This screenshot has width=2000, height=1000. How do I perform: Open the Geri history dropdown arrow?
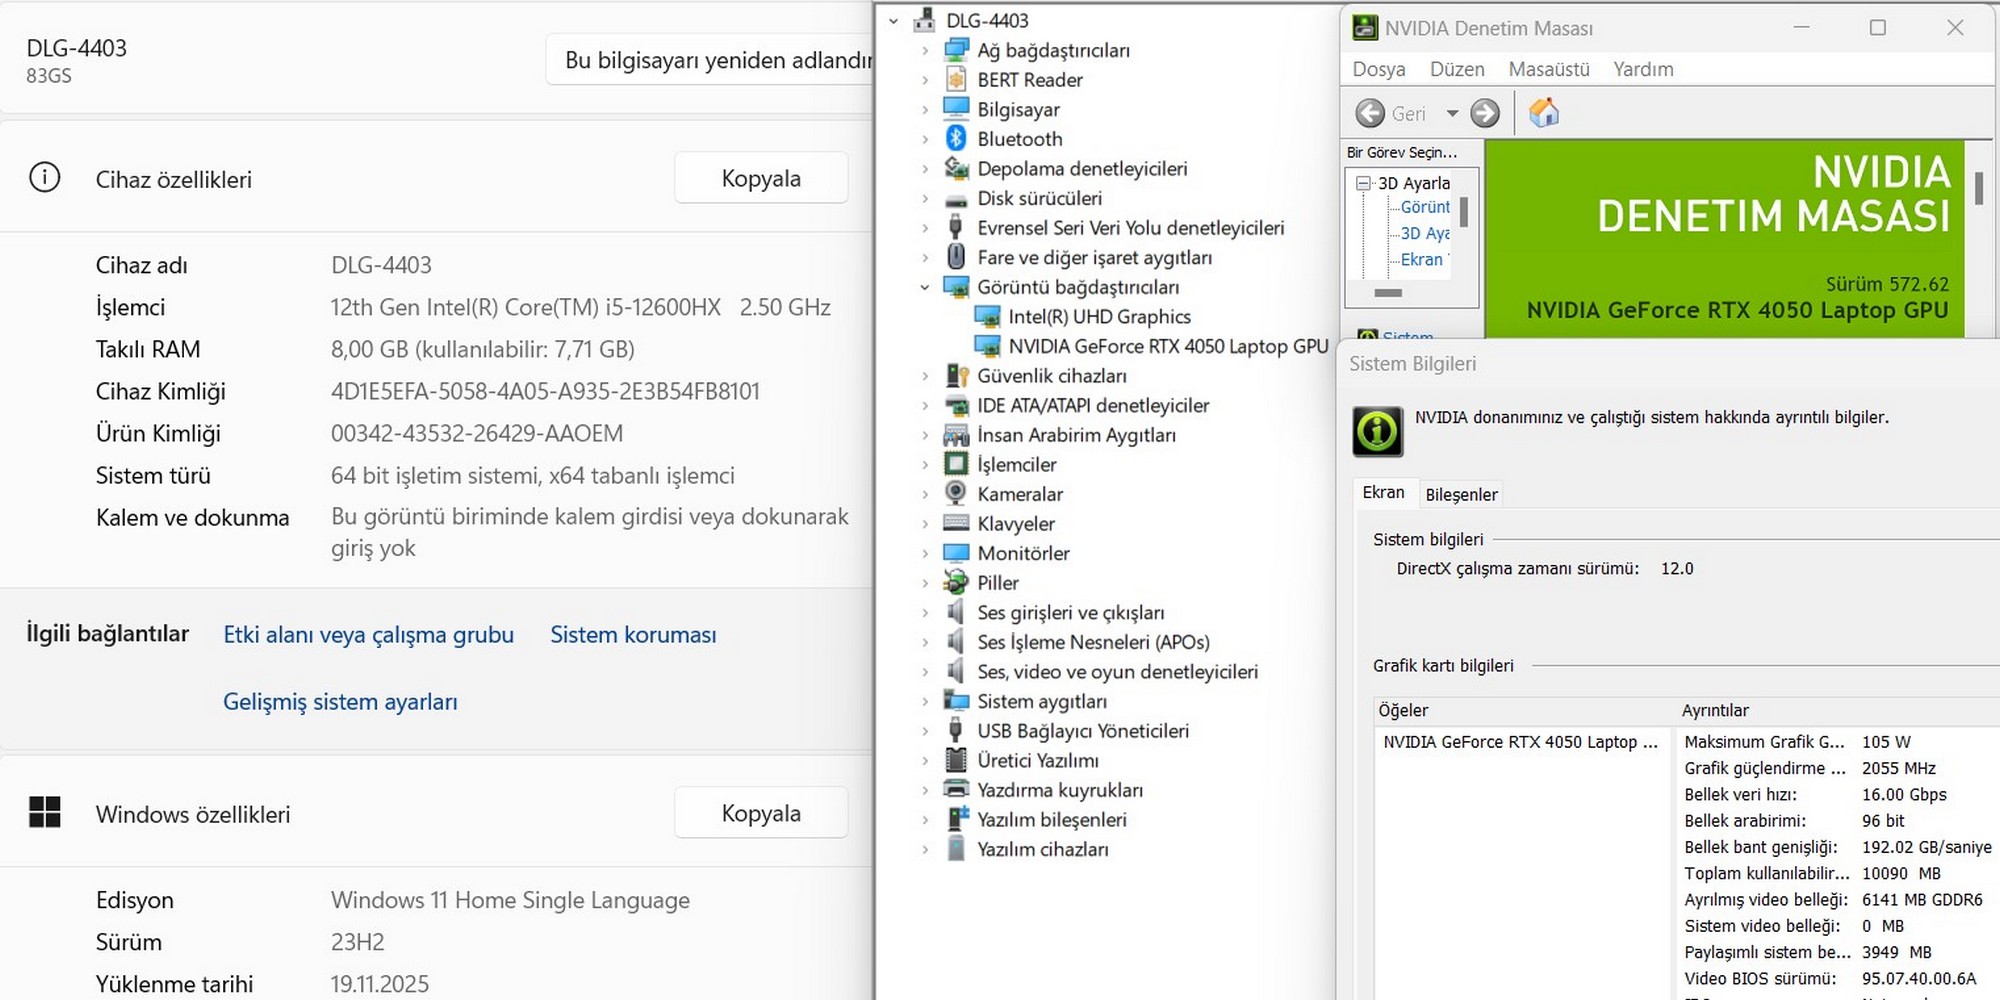pos(1452,114)
